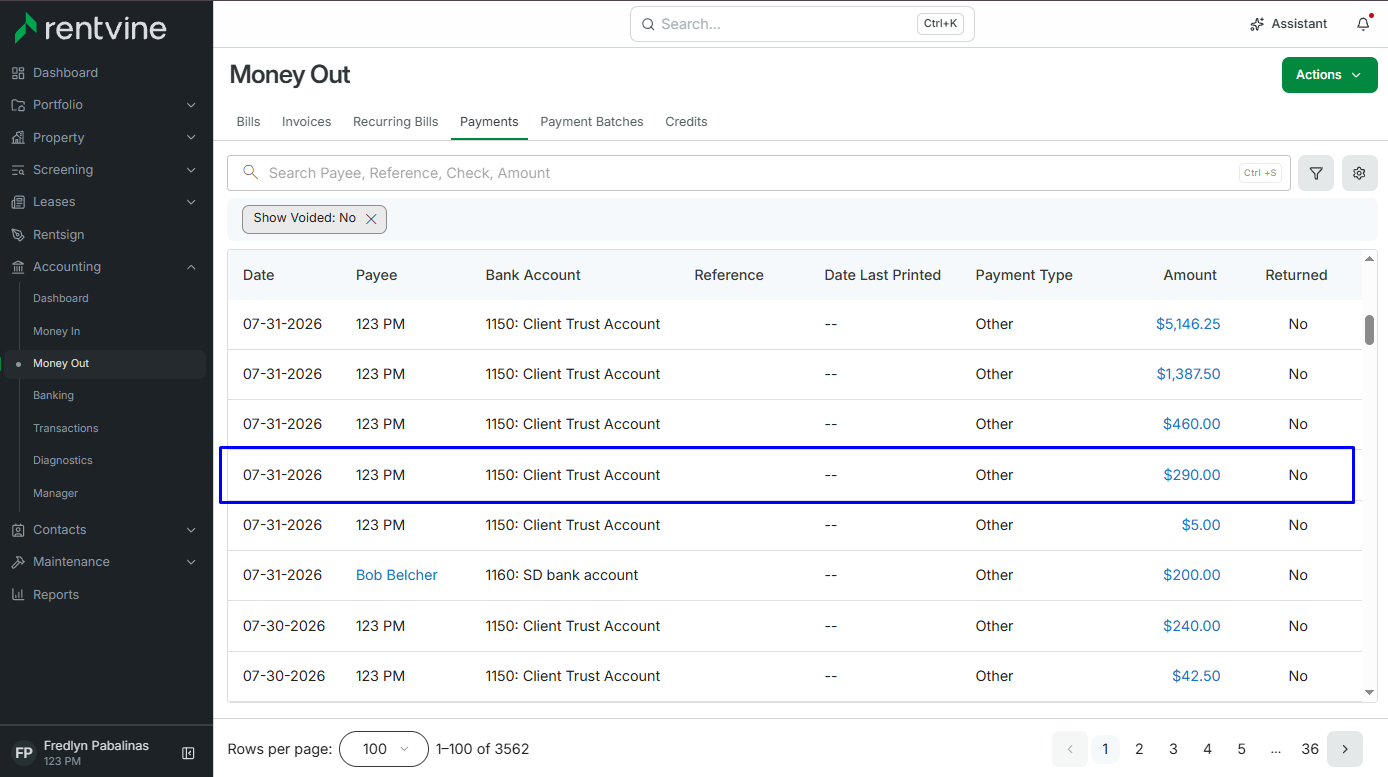Open the $42.50 payment amount

pyautogui.click(x=1196, y=676)
